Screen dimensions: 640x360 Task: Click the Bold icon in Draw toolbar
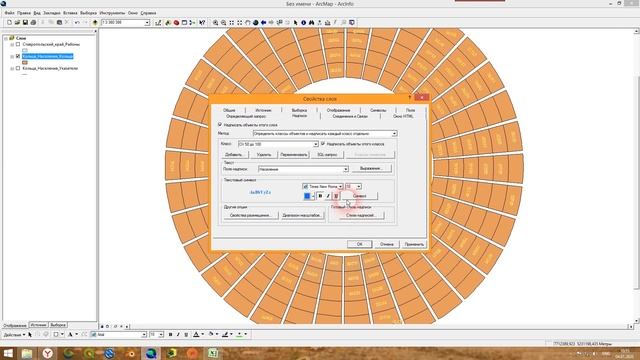click(x=170, y=335)
